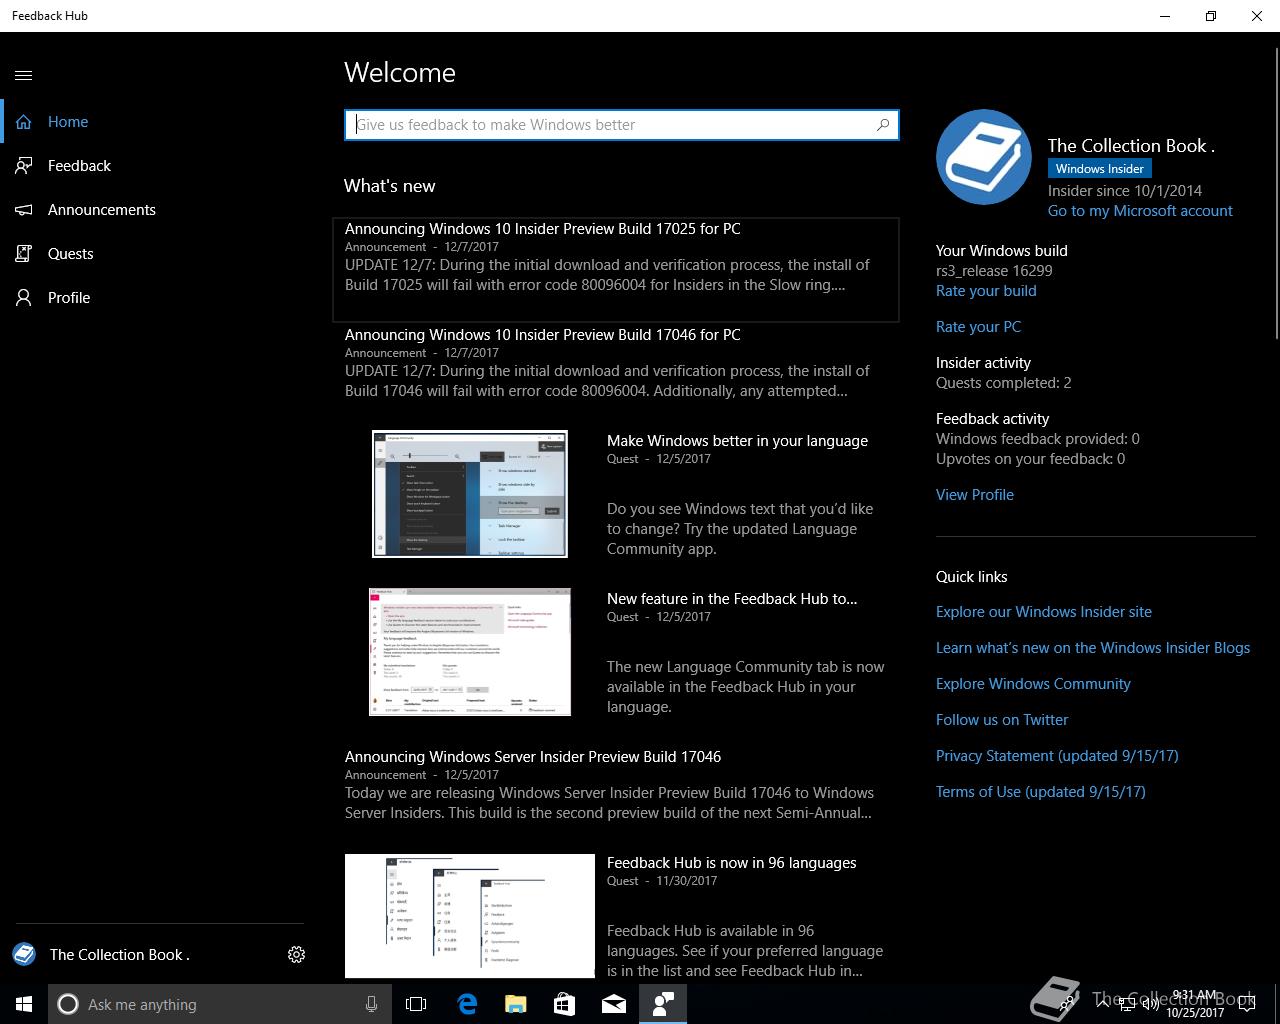The image size is (1280, 1024).
Task: Go to Quests menu item
Action: [x=160, y=254]
